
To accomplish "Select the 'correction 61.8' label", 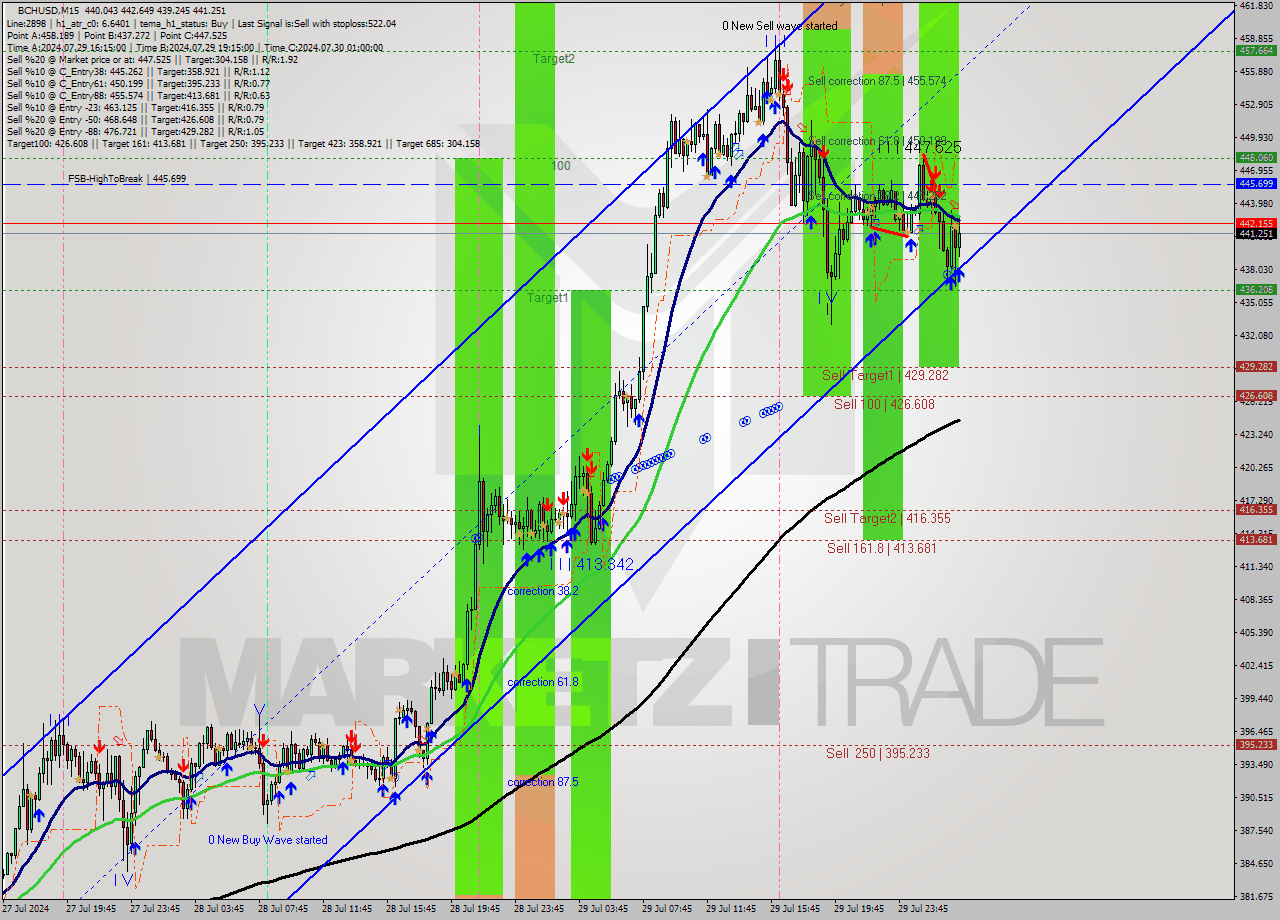I will coord(543,682).
